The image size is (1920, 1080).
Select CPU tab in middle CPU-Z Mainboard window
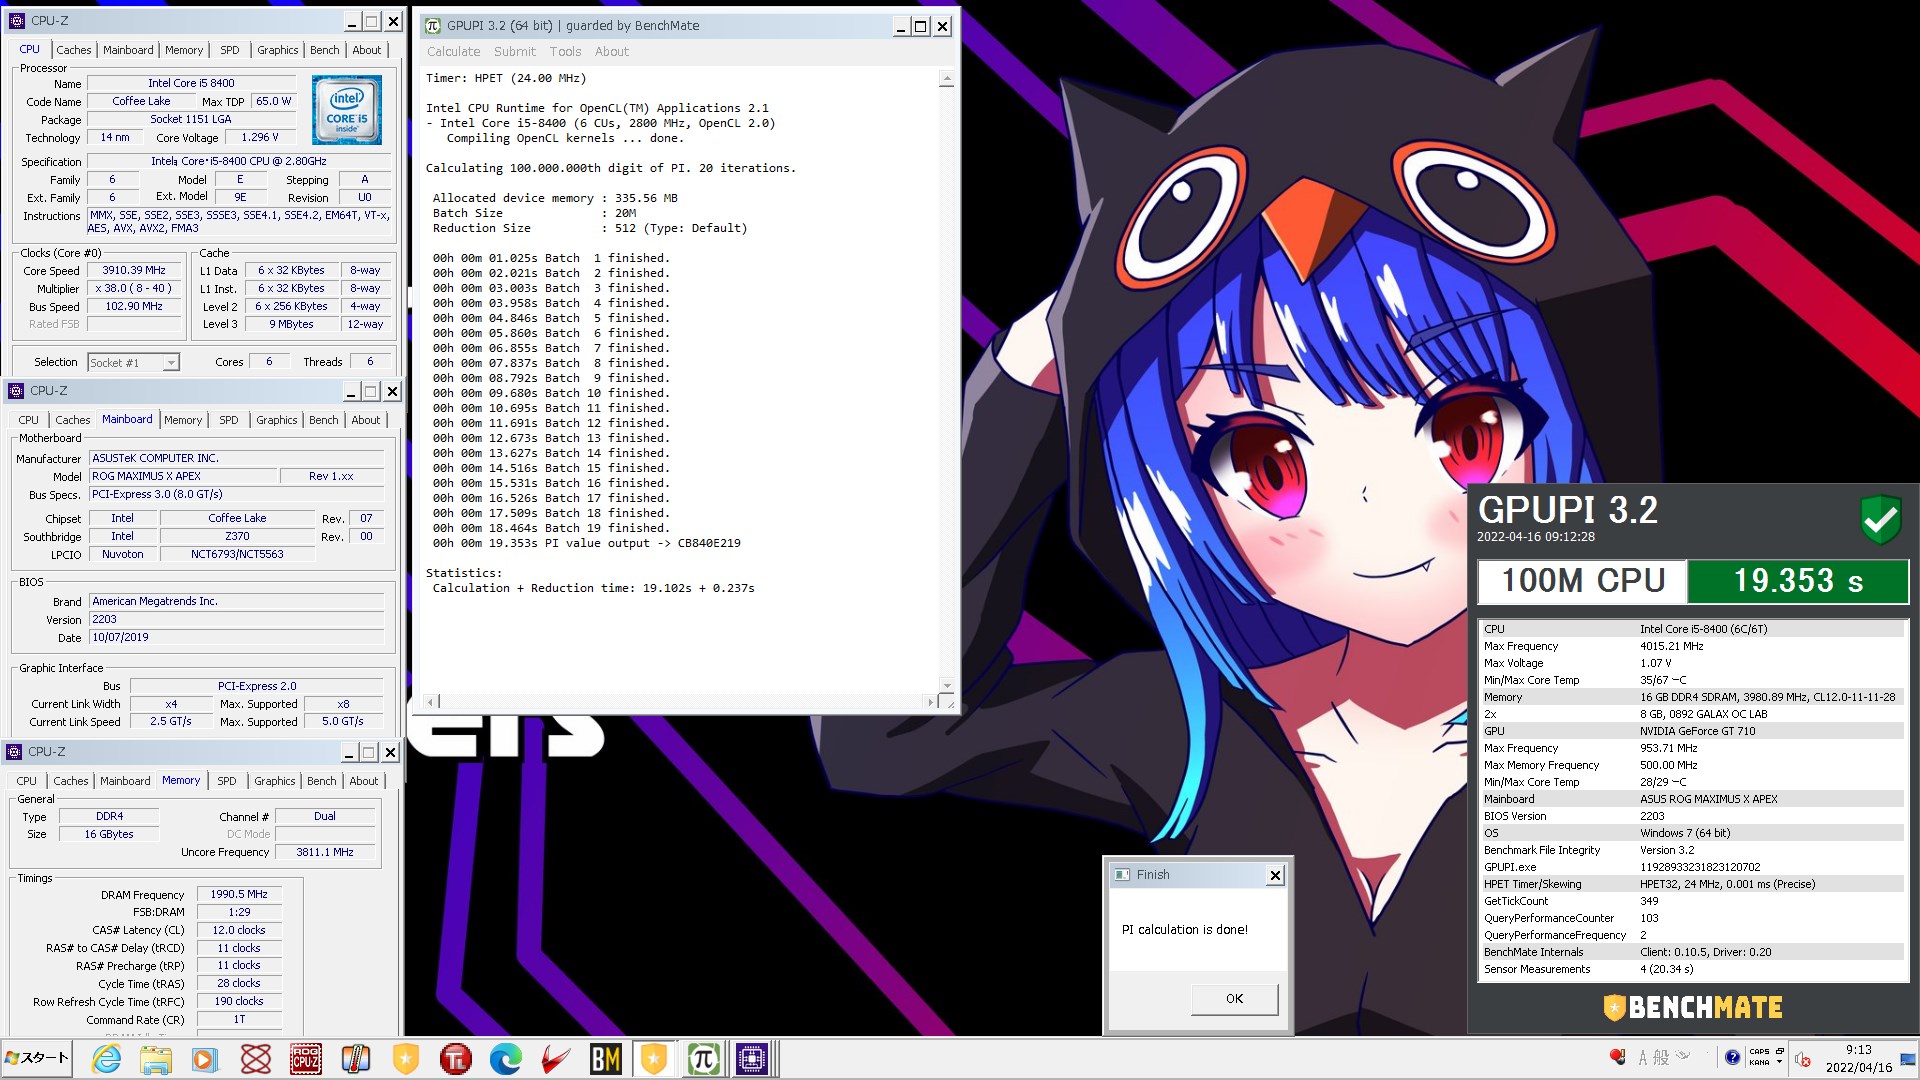28,420
